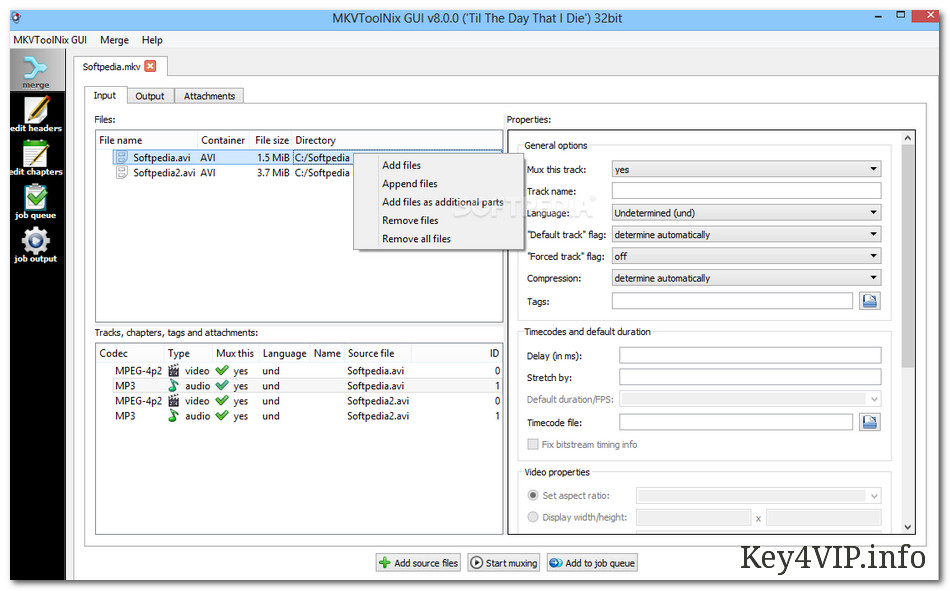Open the Mux this track dropdown
Screen dimensions: 950x591
pyautogui.click(x=746, y=169)
